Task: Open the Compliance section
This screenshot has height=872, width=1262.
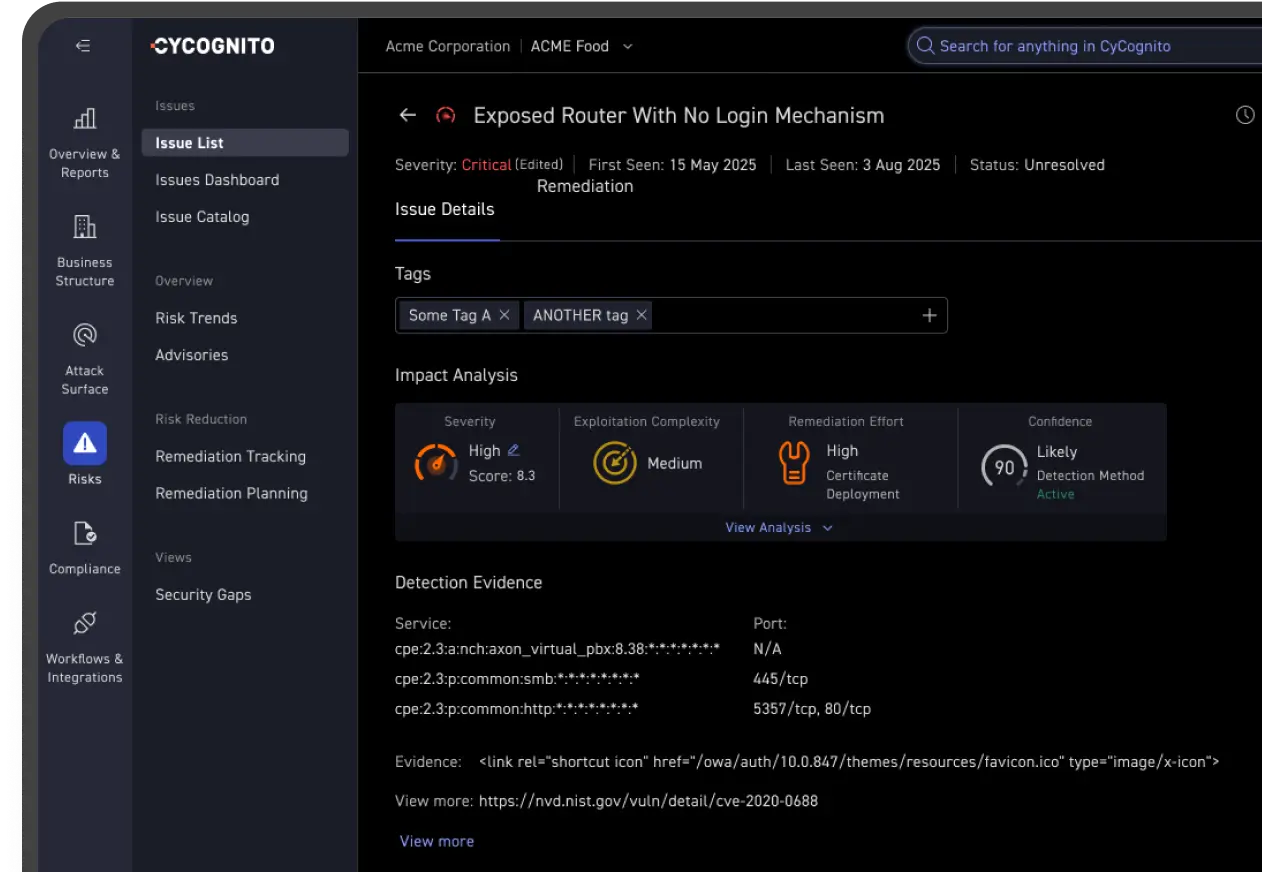Action: [85, 548]
